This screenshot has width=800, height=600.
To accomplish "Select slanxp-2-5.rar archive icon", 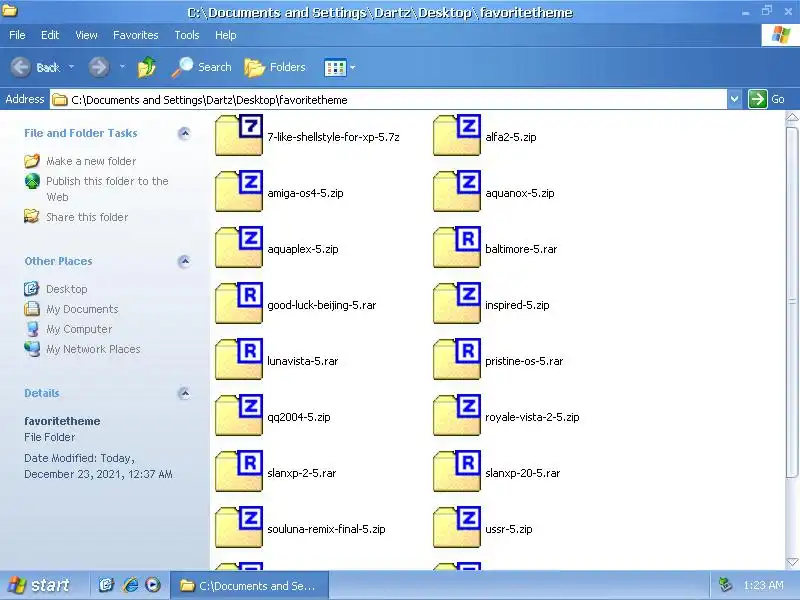I will (239, 471).
